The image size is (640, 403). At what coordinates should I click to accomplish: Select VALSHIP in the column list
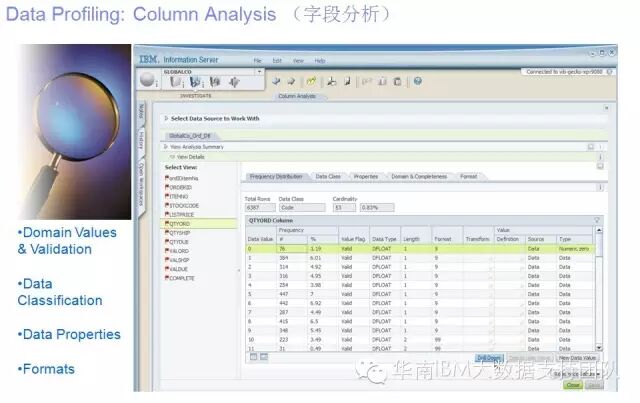[177, 260]
